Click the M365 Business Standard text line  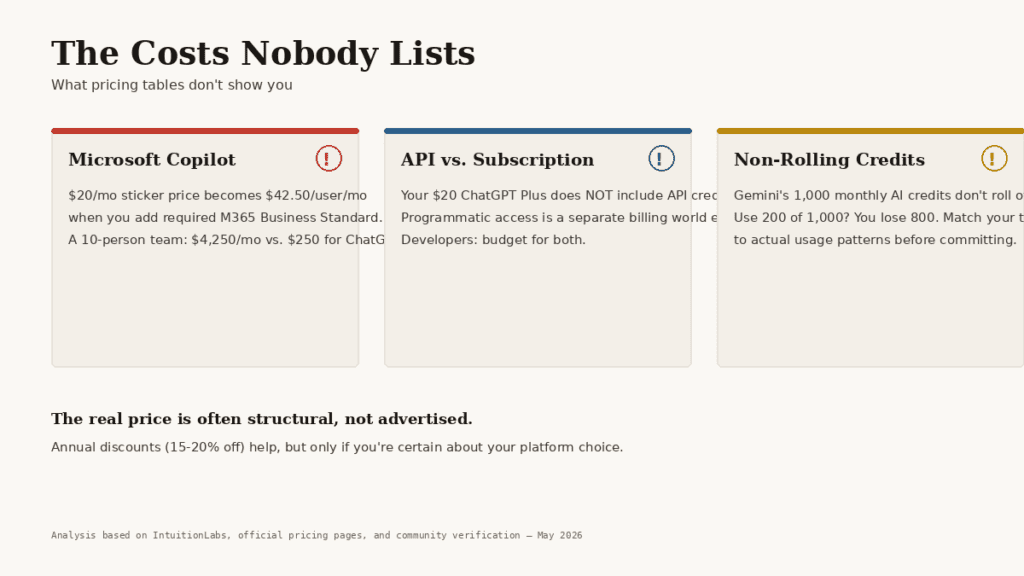225,217
